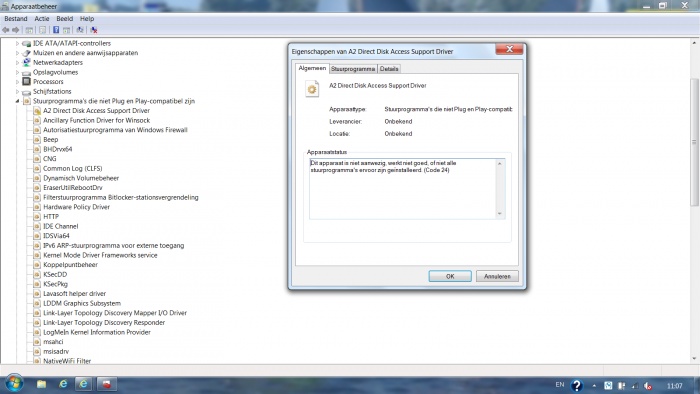Click OK in the properties dialog

tap(450, 276)
